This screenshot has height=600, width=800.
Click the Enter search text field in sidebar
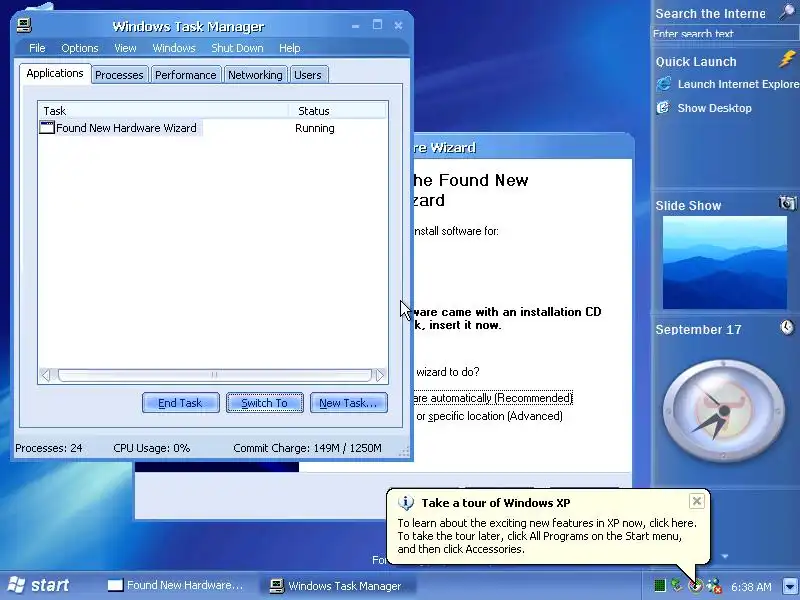point(725,34)
